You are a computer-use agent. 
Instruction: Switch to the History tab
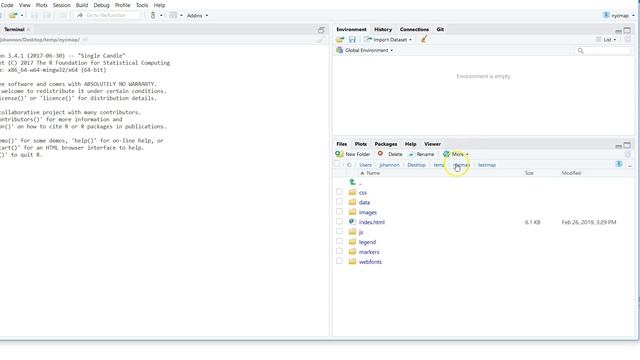tap(383, 29)
